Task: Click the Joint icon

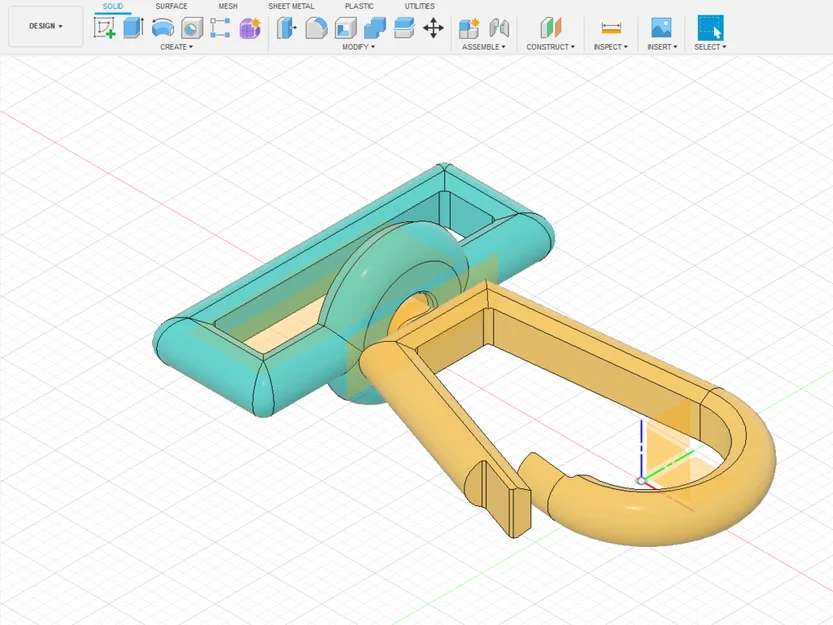Action: click(x=499, y=28)
